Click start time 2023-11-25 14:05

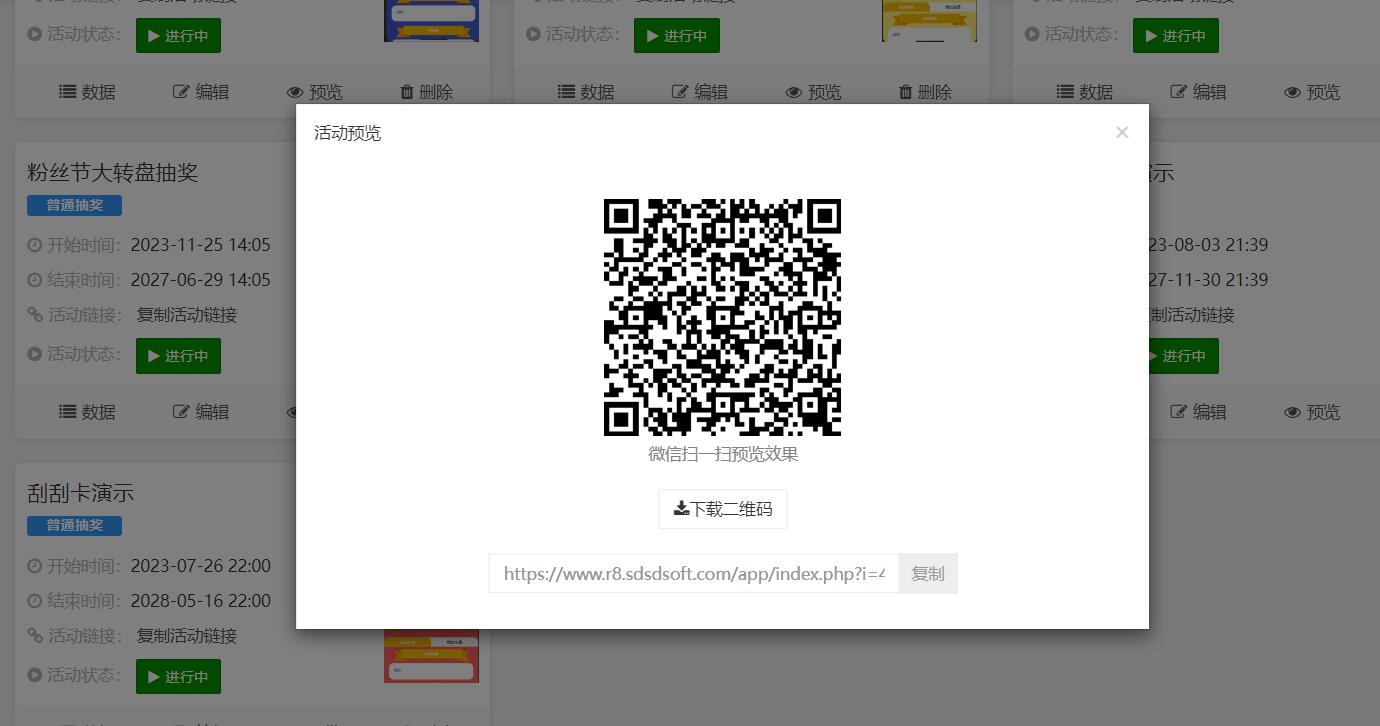tap(201, 245)
